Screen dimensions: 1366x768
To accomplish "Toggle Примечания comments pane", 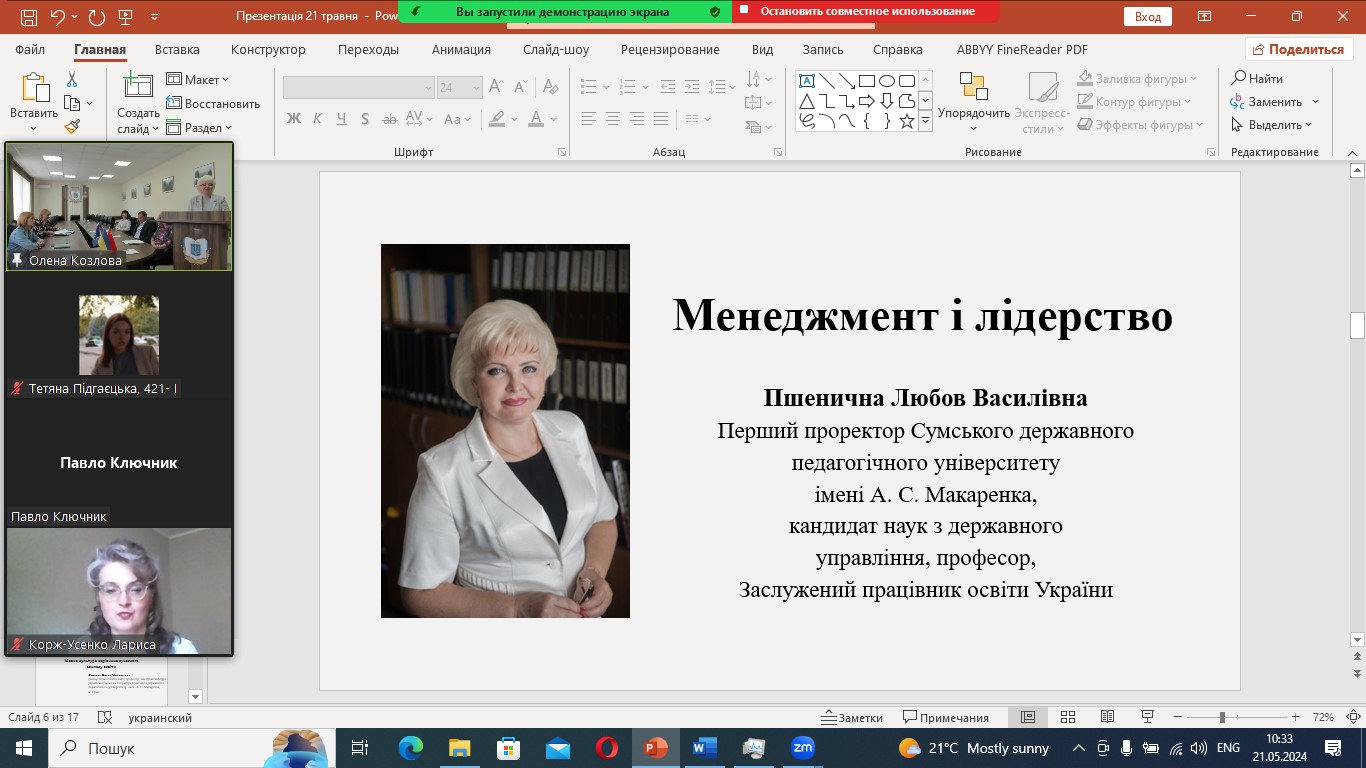I will point(945,717).
